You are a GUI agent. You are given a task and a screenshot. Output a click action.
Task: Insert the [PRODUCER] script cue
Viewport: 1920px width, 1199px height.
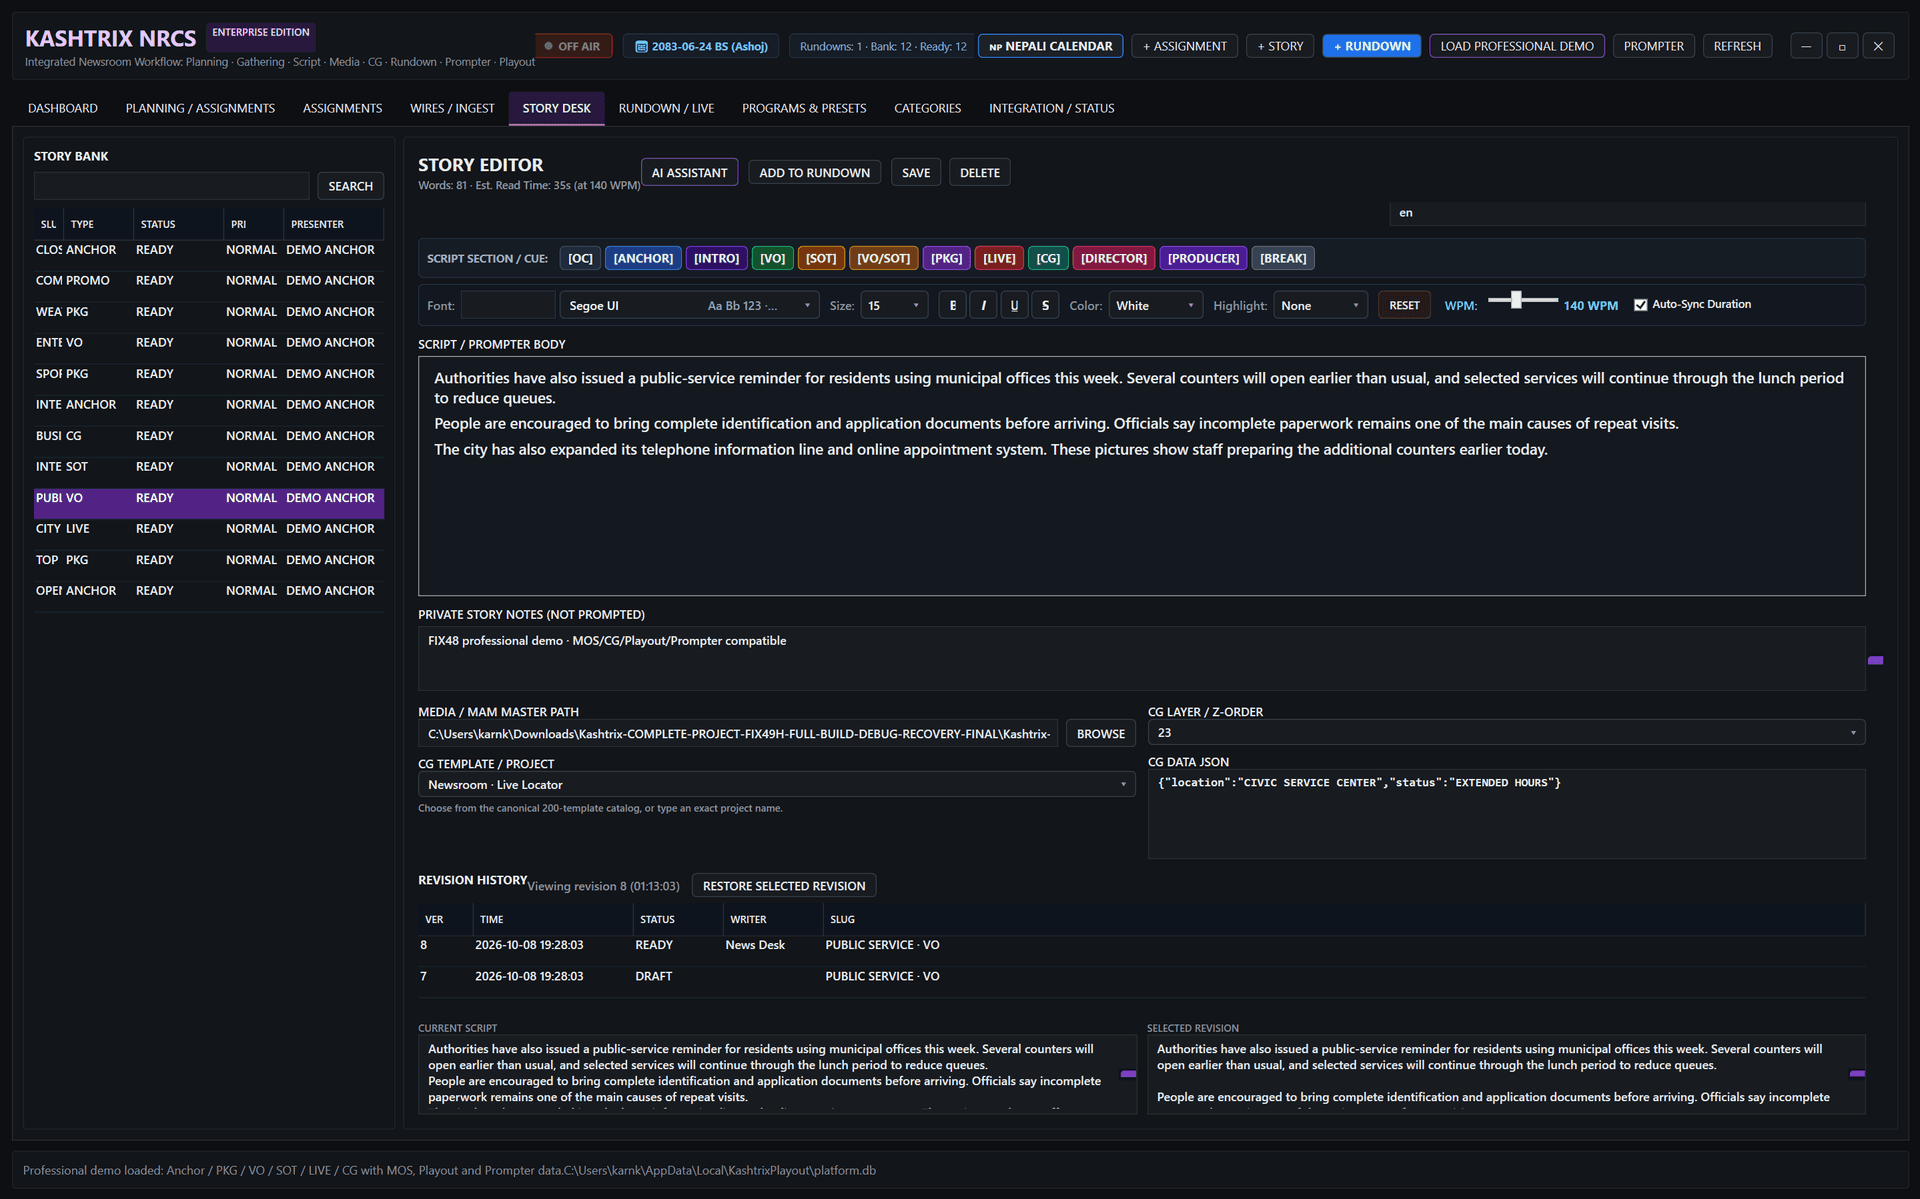tap(1203, 259)
